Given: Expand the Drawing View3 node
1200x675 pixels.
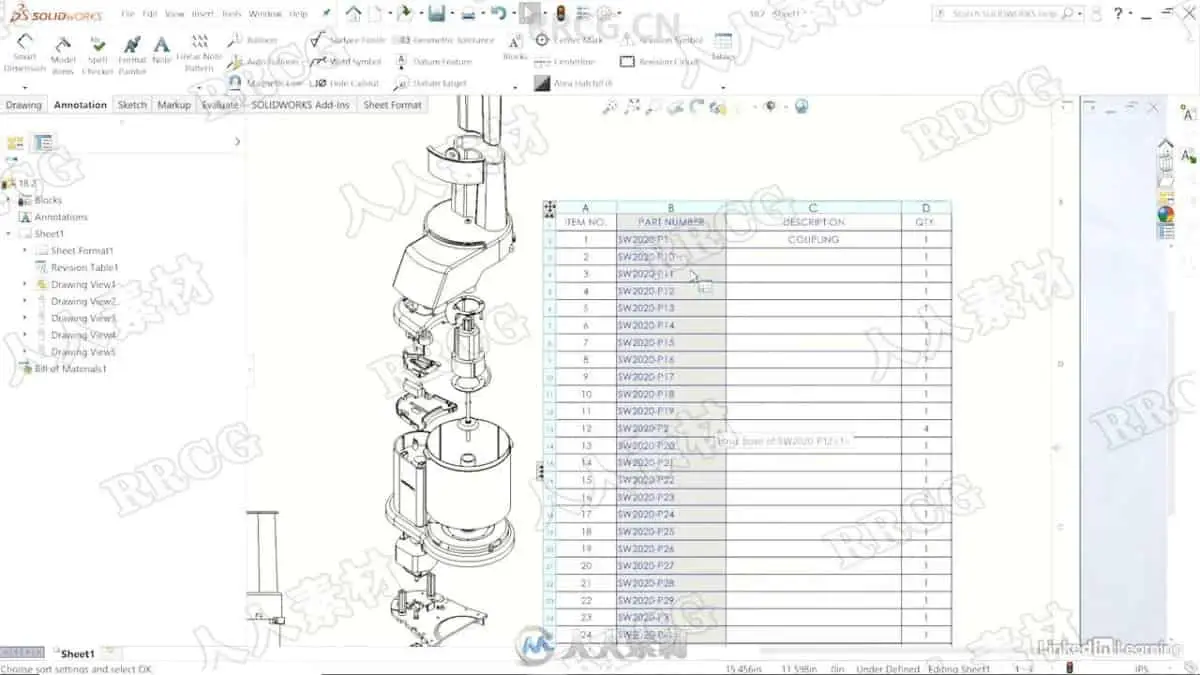Looking at the screenshot, I should click(25, 318).
